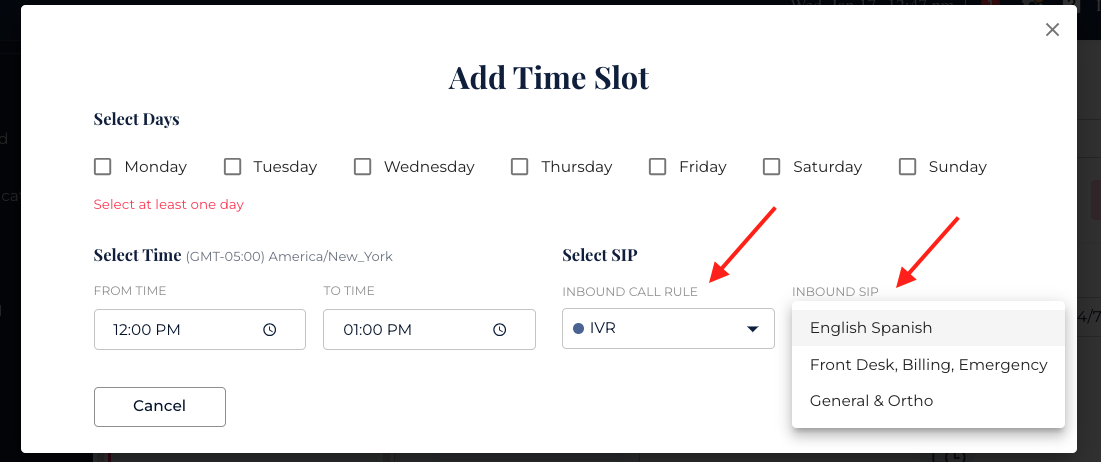The width and height of the screenshot is (1101, 462).
Task: Expand the Inbound Call Rule dropdown arrow
Action: [753, 329]
